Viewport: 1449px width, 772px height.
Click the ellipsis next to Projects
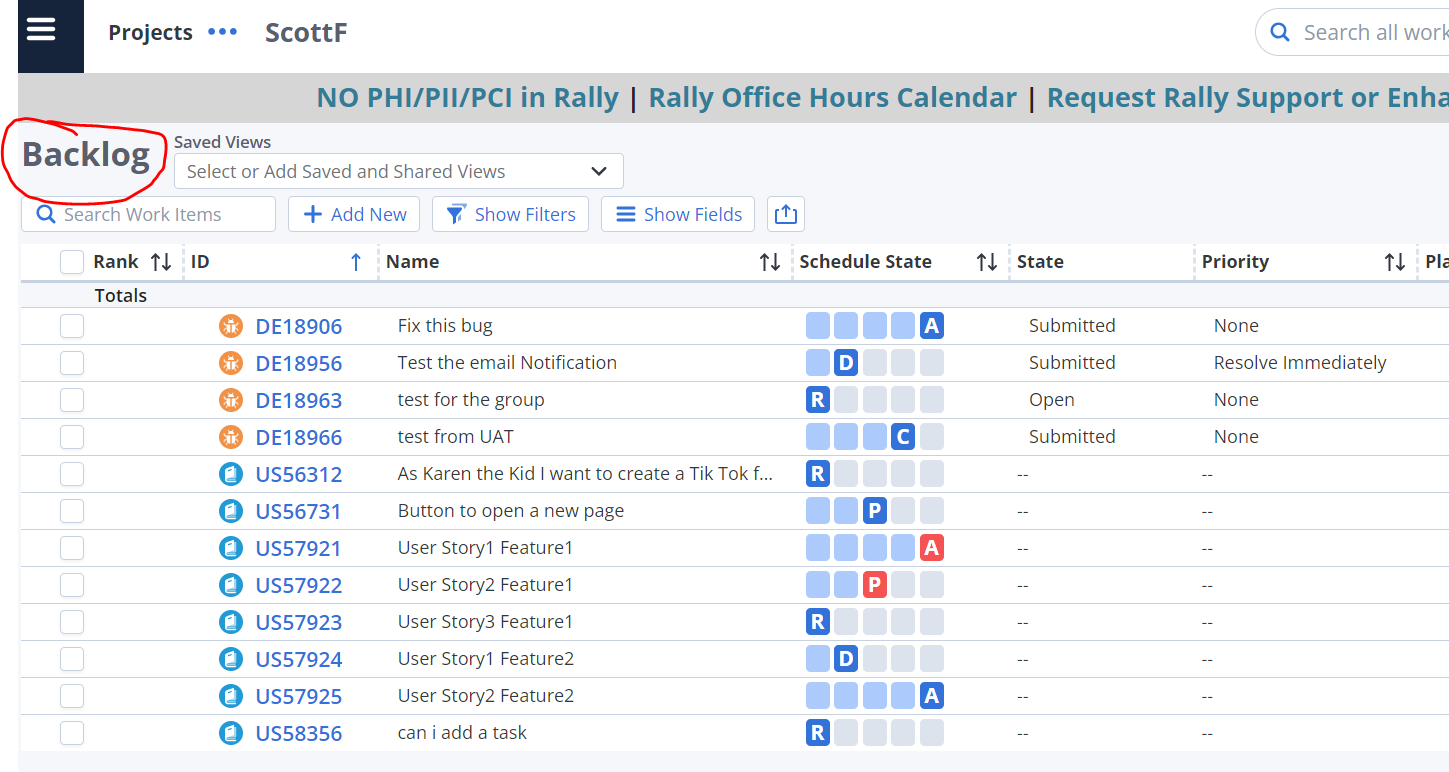click(221, 31)
